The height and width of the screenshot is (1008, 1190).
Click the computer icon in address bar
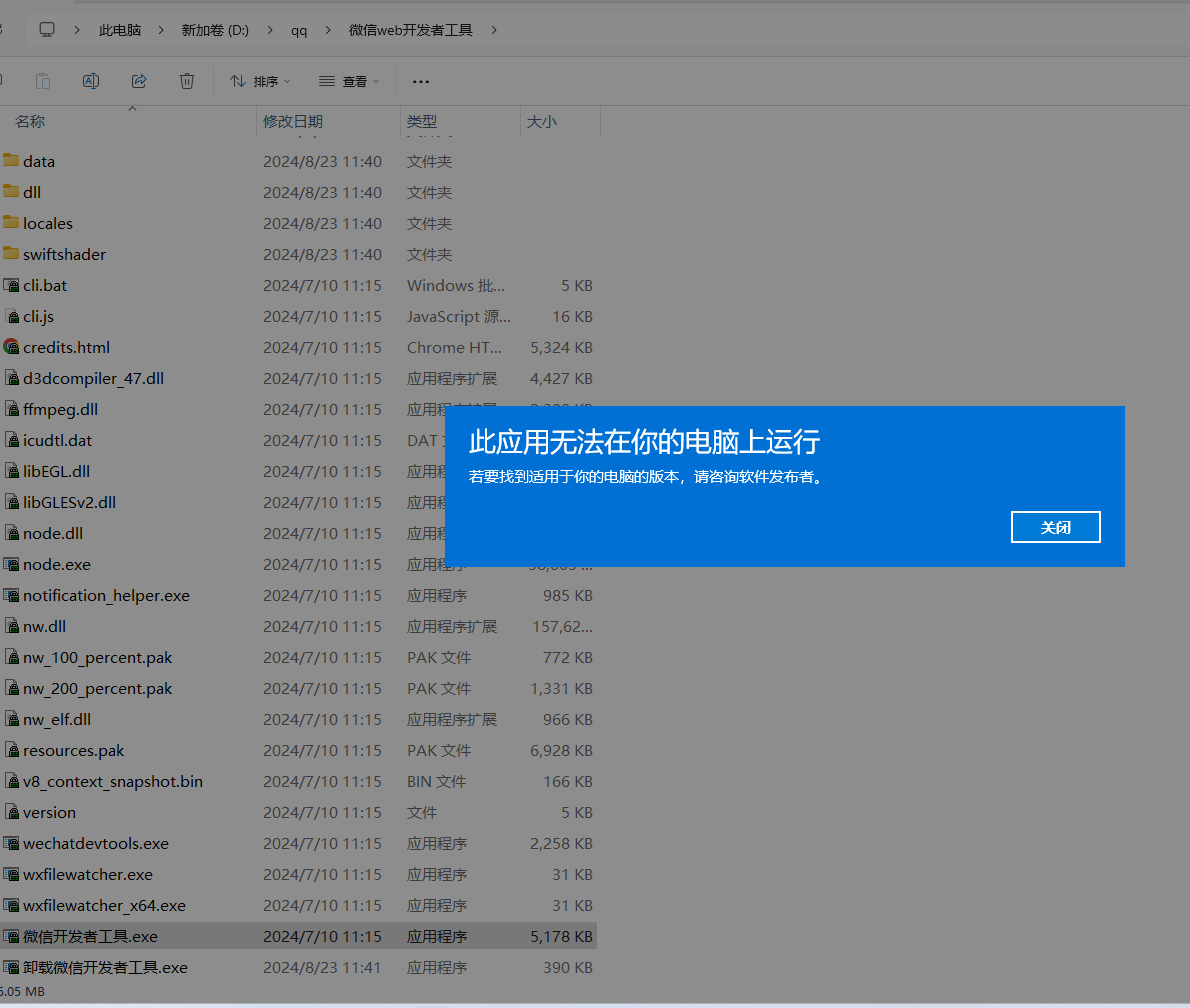click(47, 30)
